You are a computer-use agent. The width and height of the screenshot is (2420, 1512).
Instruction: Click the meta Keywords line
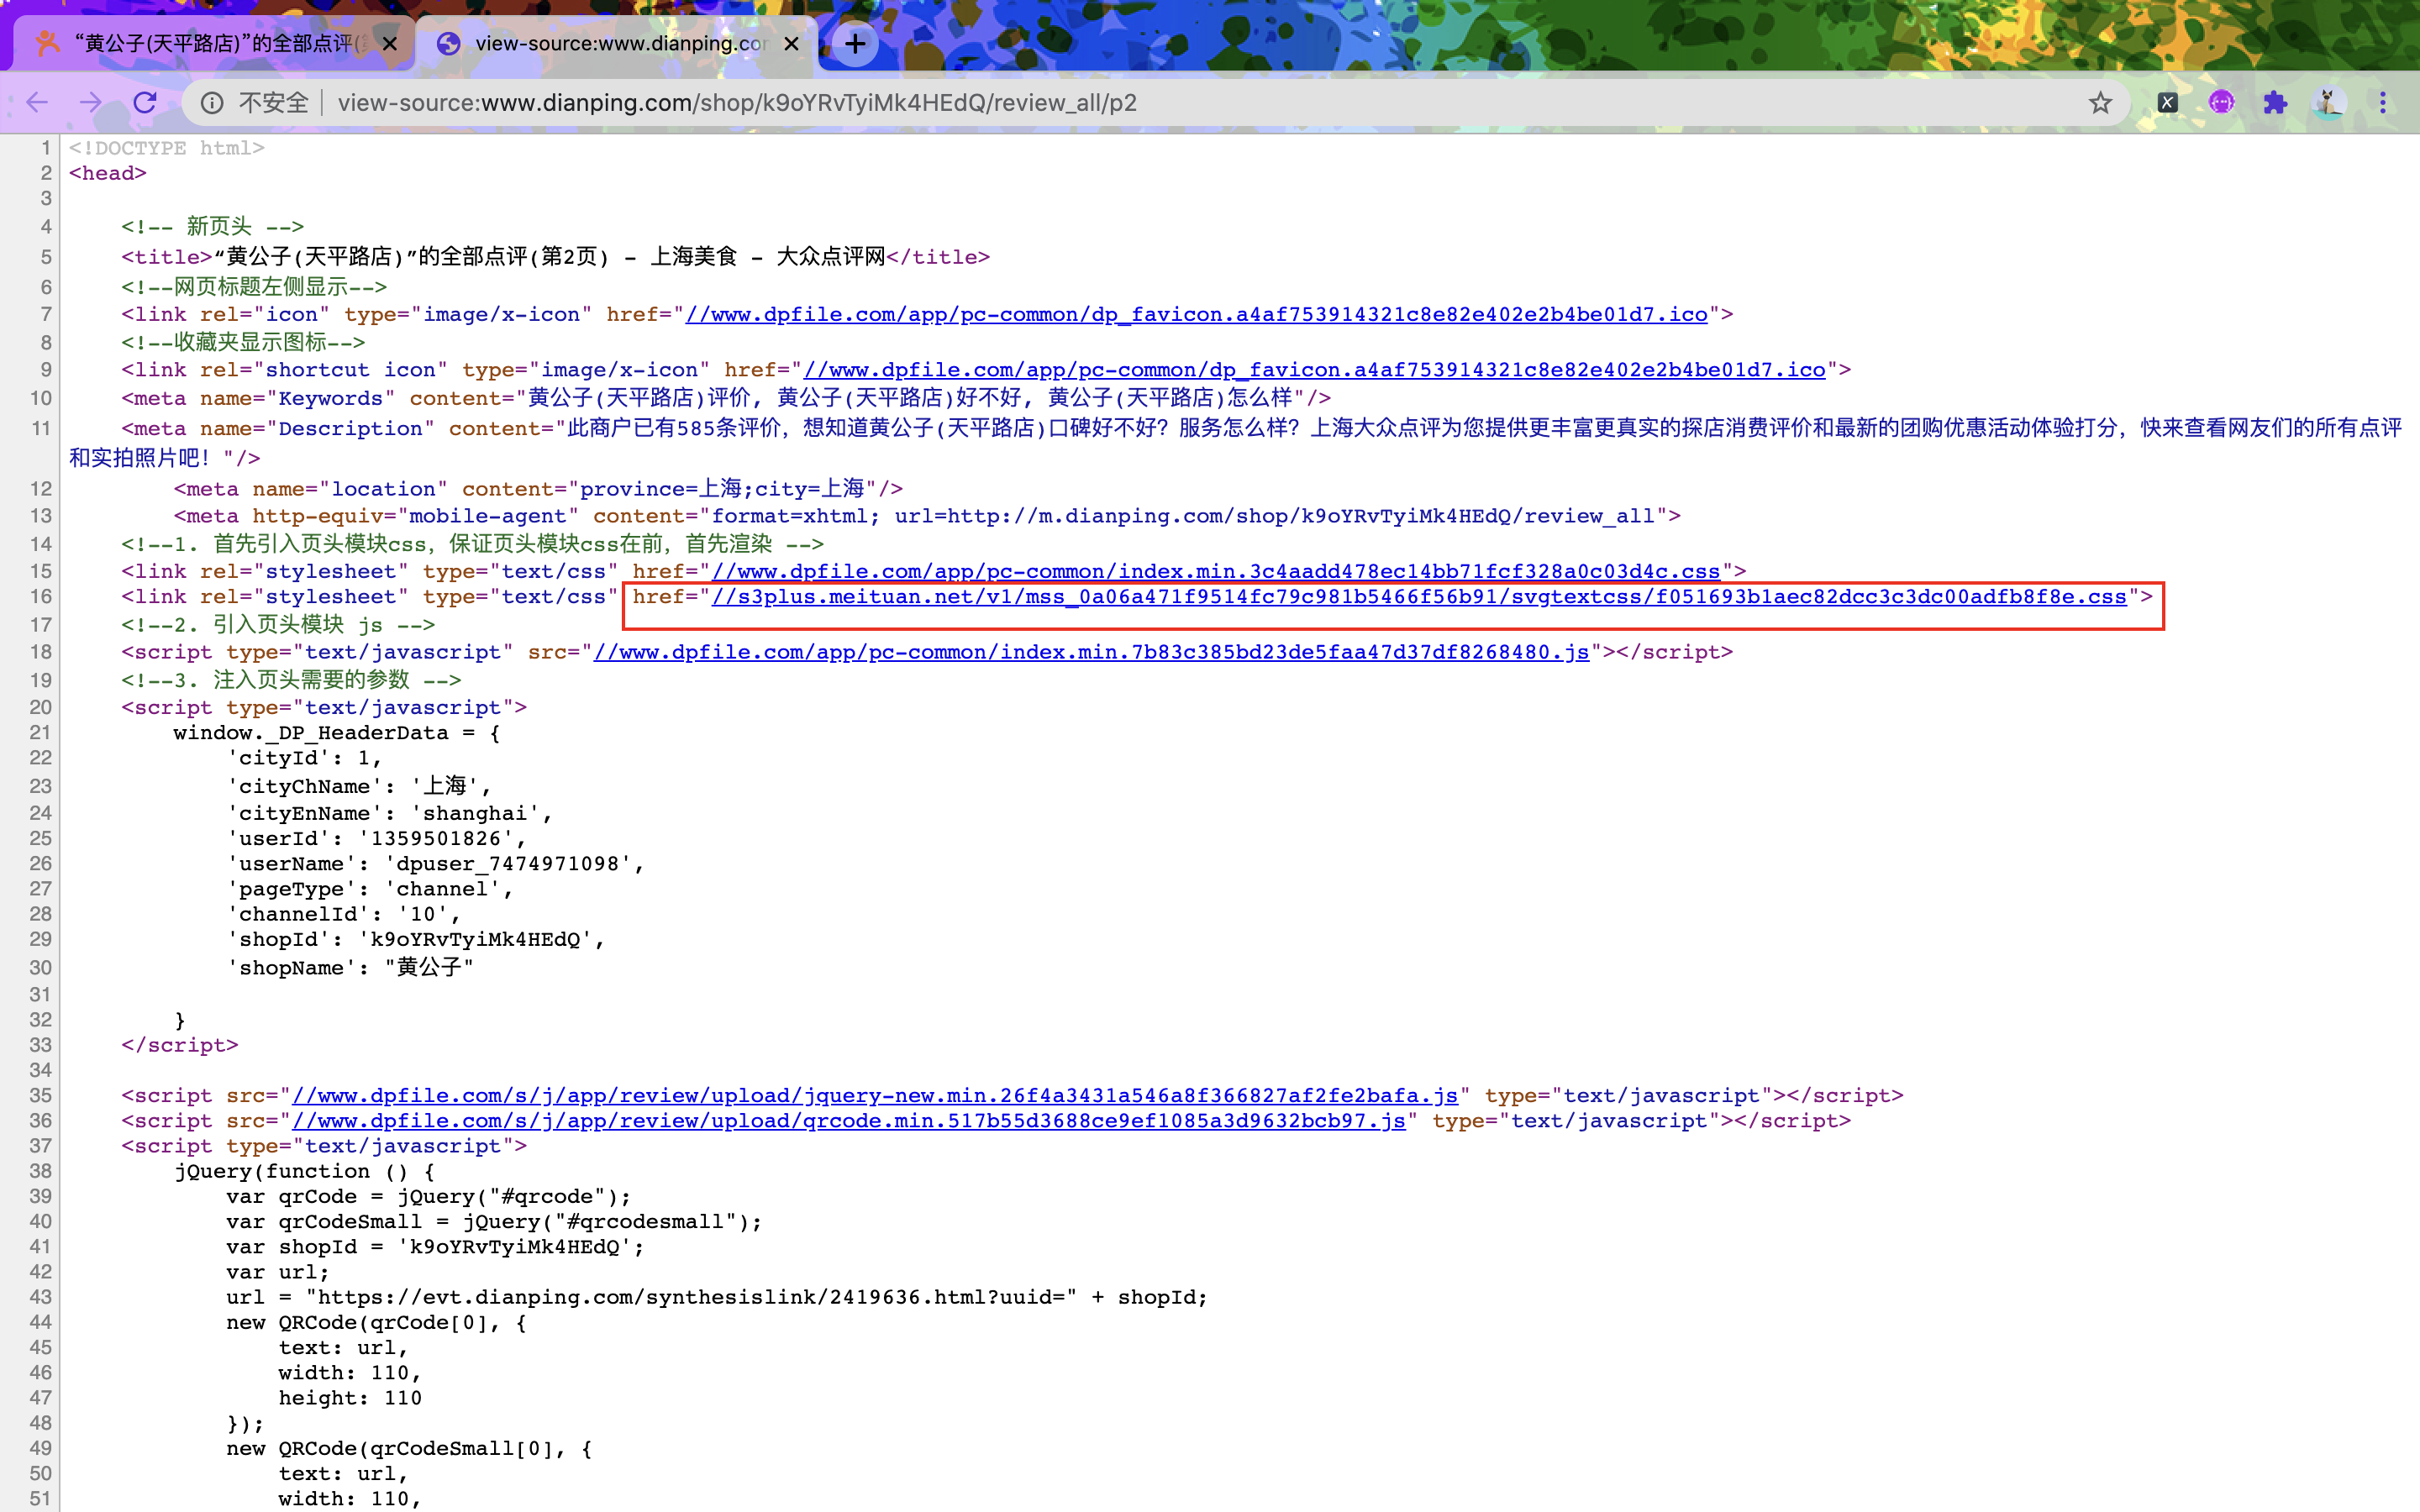click(726, 398)
